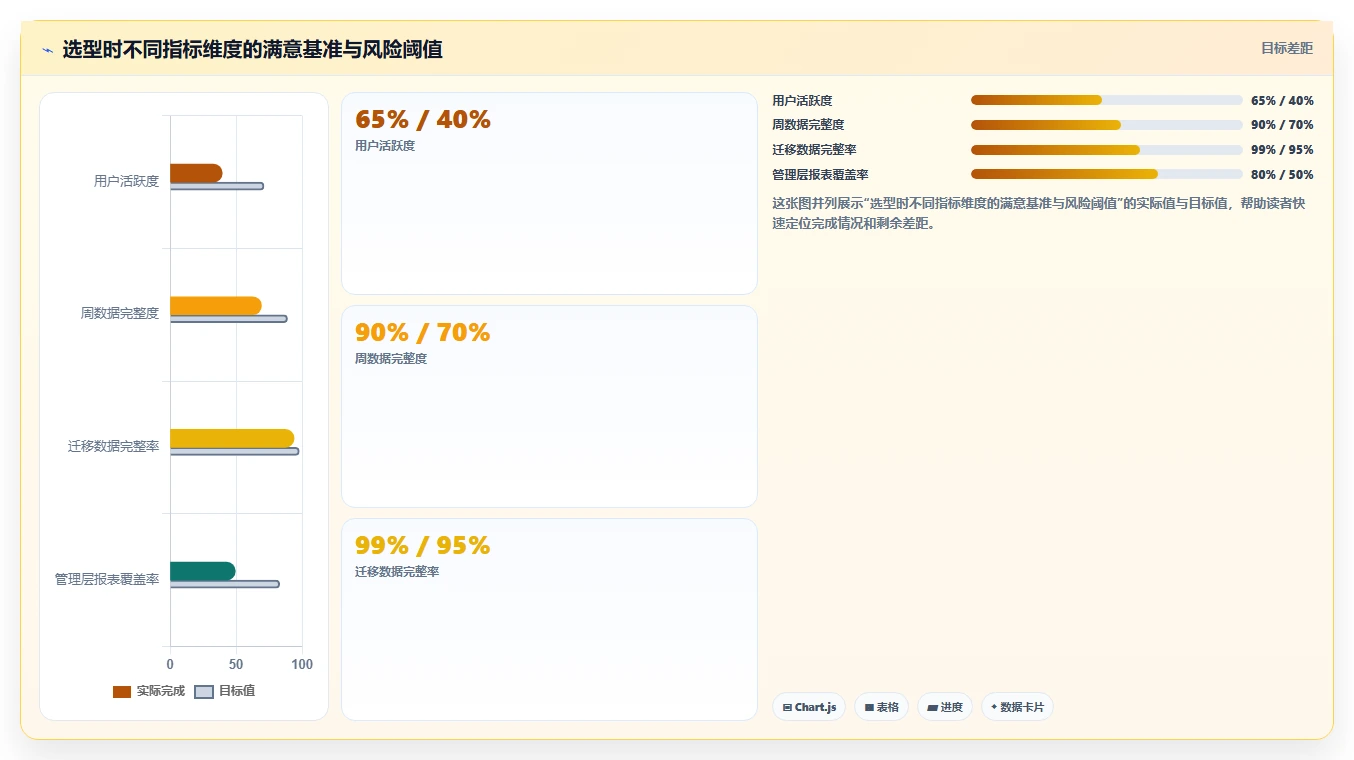Select the 99% / 95% card value

pos(423,546)
